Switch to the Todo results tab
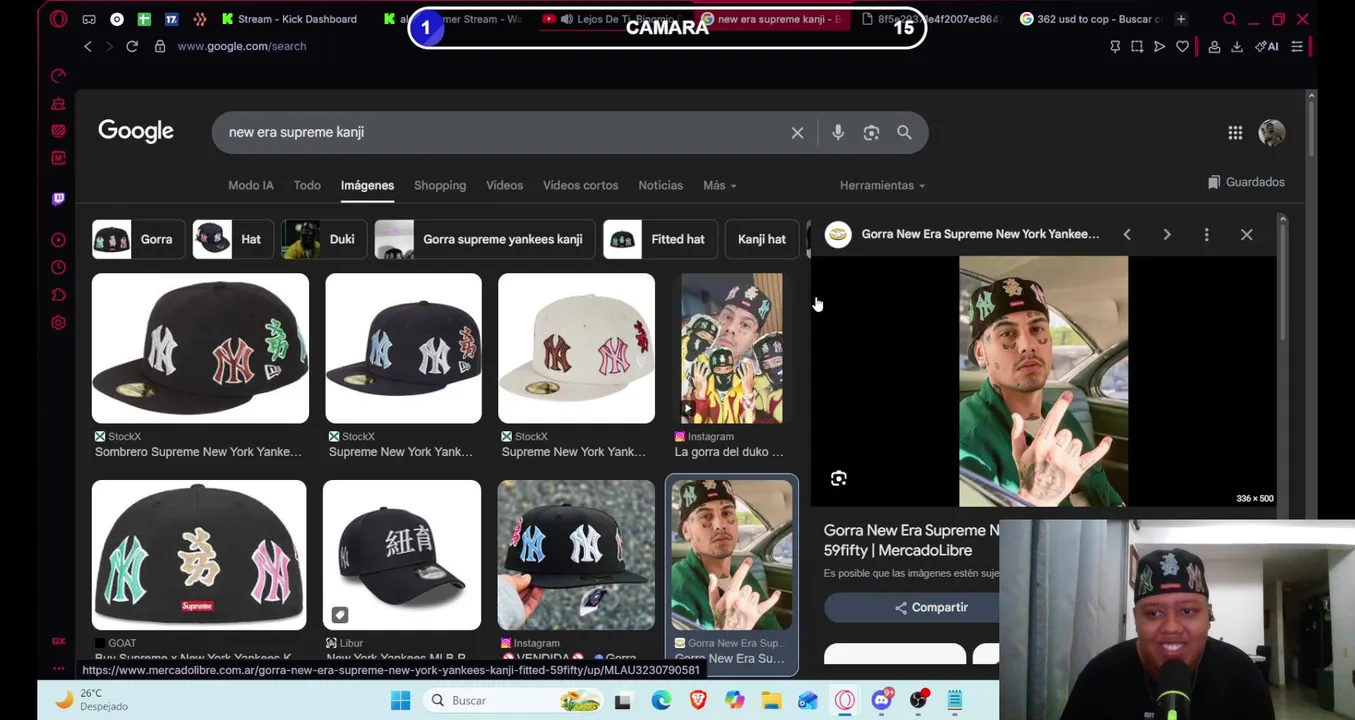This screenshot has width=1355, height=720. coord(307,185)
